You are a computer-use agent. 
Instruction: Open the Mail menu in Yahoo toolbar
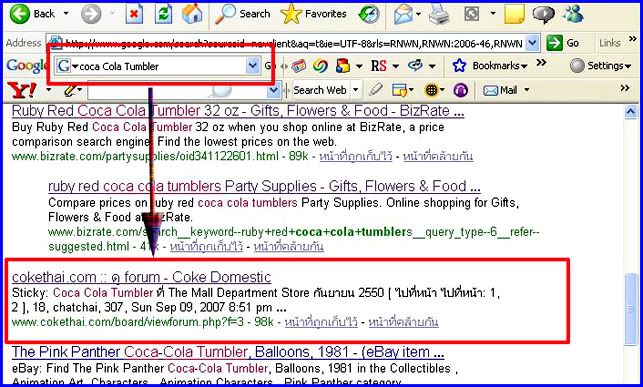506,90
